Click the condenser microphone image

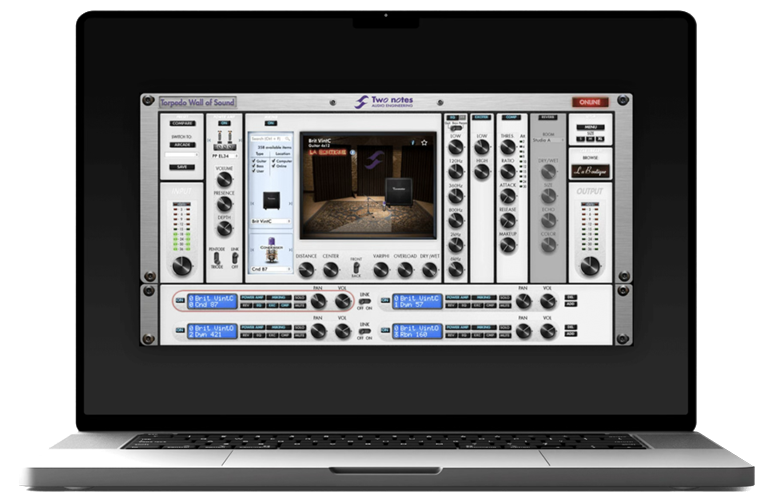pyautogui.click(x=271, y=251)
